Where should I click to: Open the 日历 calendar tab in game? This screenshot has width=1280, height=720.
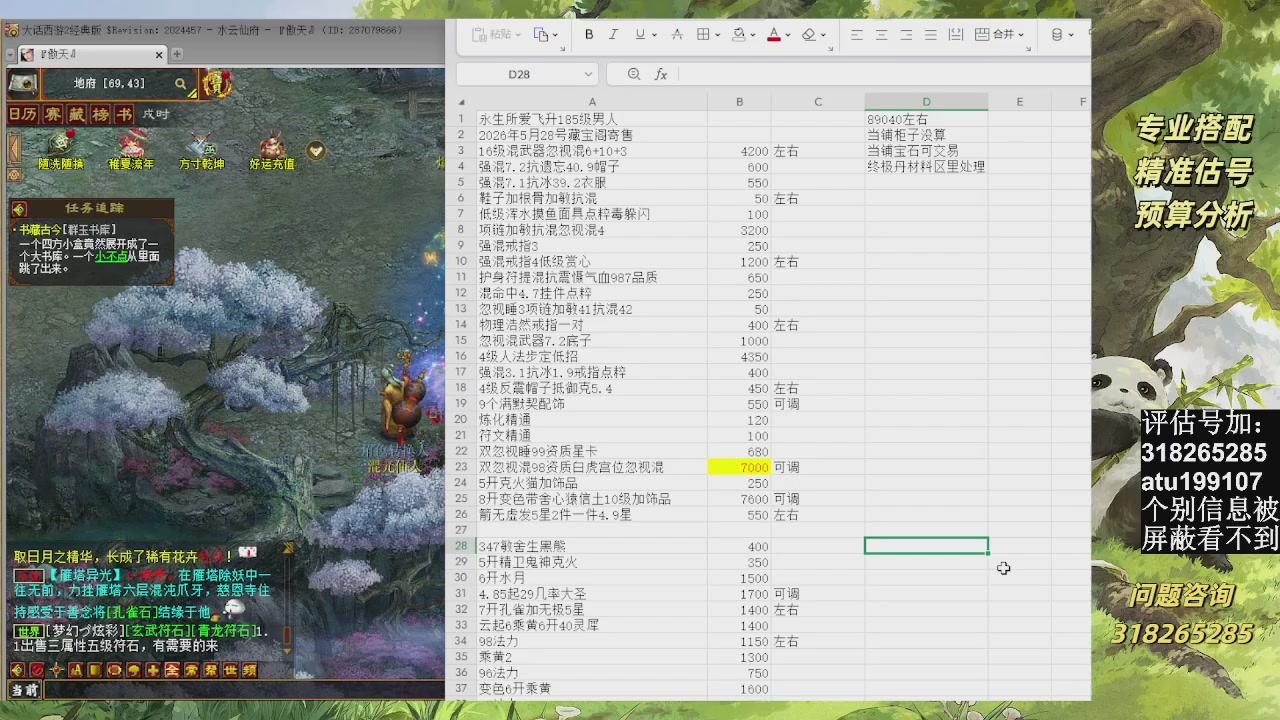[23, 115]
